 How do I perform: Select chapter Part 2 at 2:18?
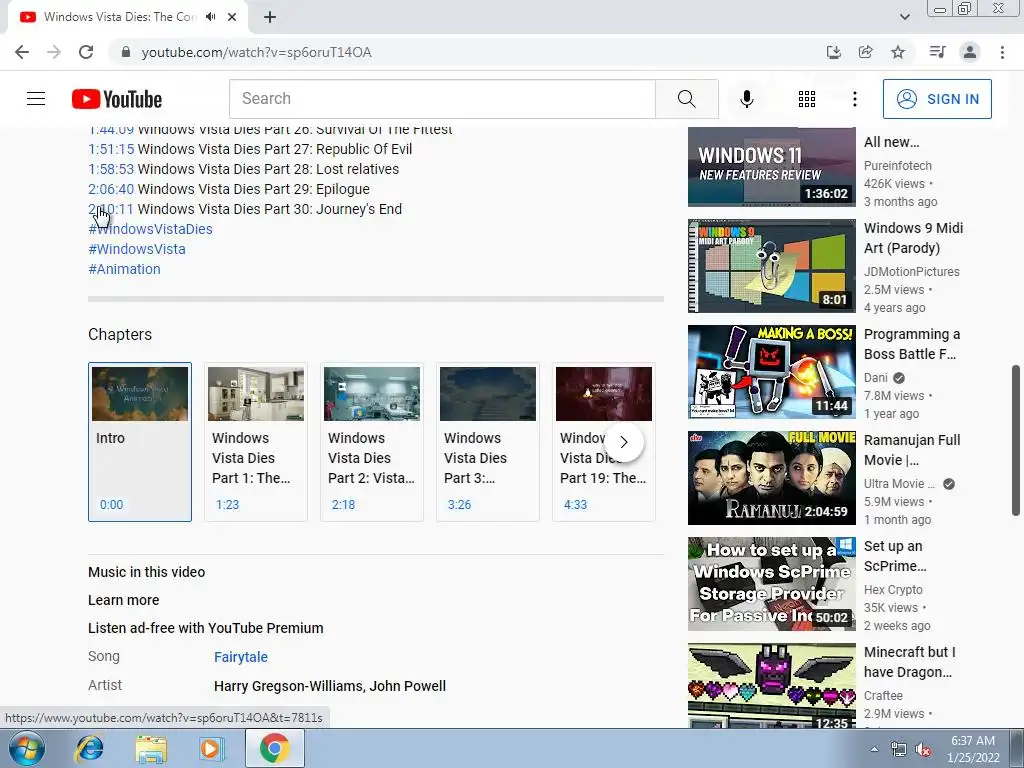click(x=372, y=442)
